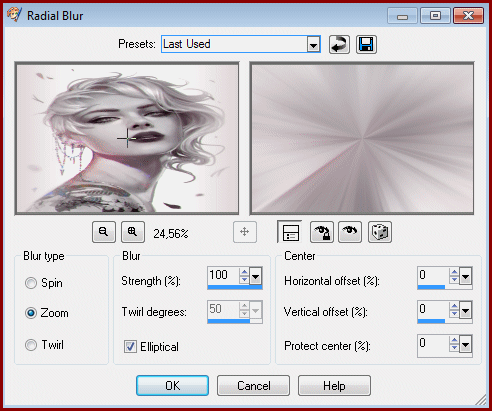Close the Radial Blur dialog
The image size is (492, 411).
pyautogui.click(x=468, y=16)
